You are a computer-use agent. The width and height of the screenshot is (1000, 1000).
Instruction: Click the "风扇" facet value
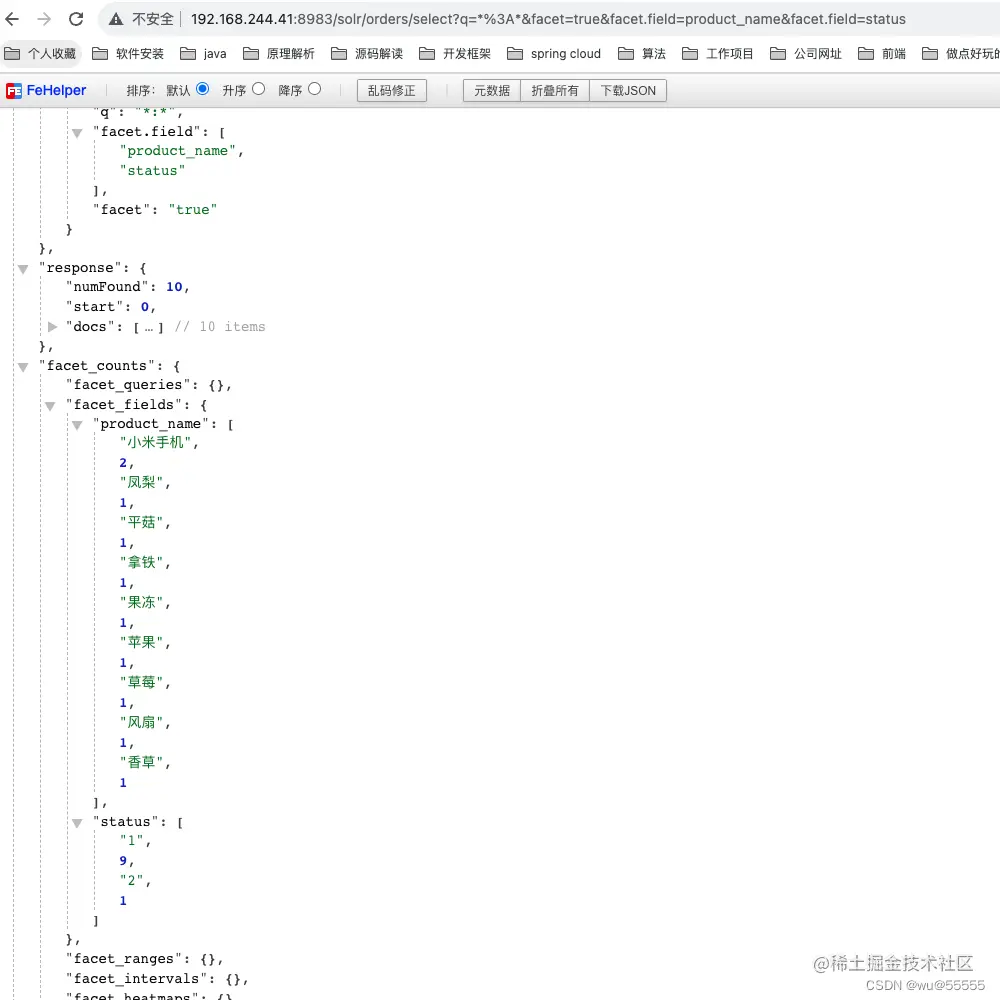click(142, 722)
